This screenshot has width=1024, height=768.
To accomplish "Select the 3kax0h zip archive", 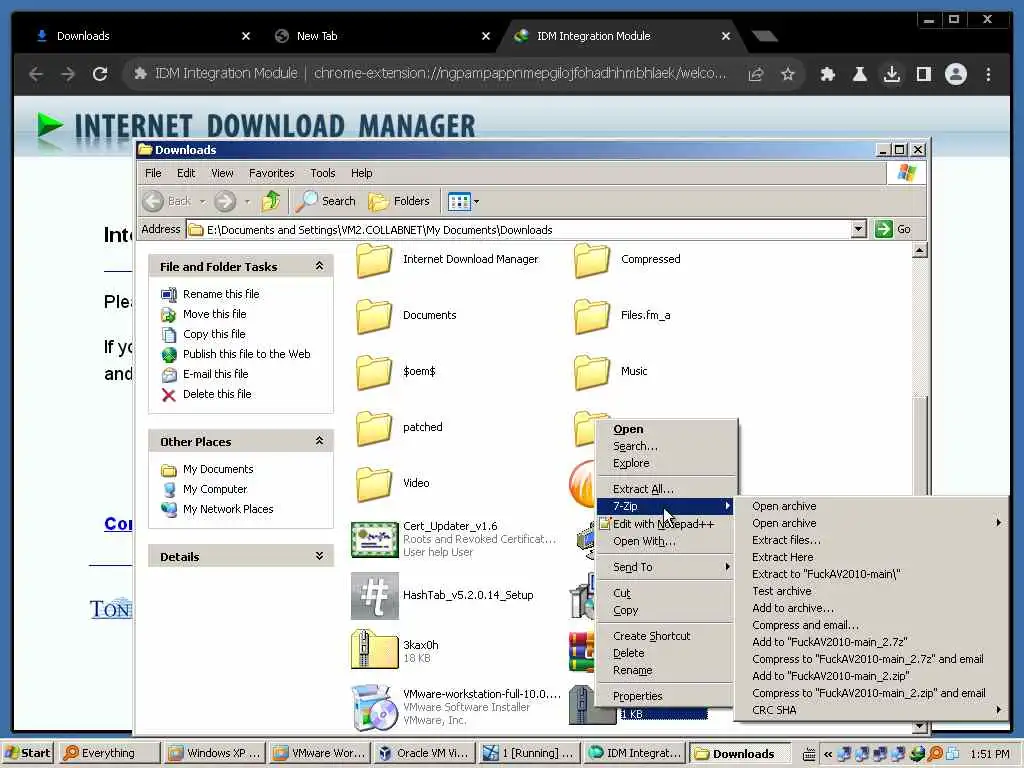I will (x=374, y=649).
